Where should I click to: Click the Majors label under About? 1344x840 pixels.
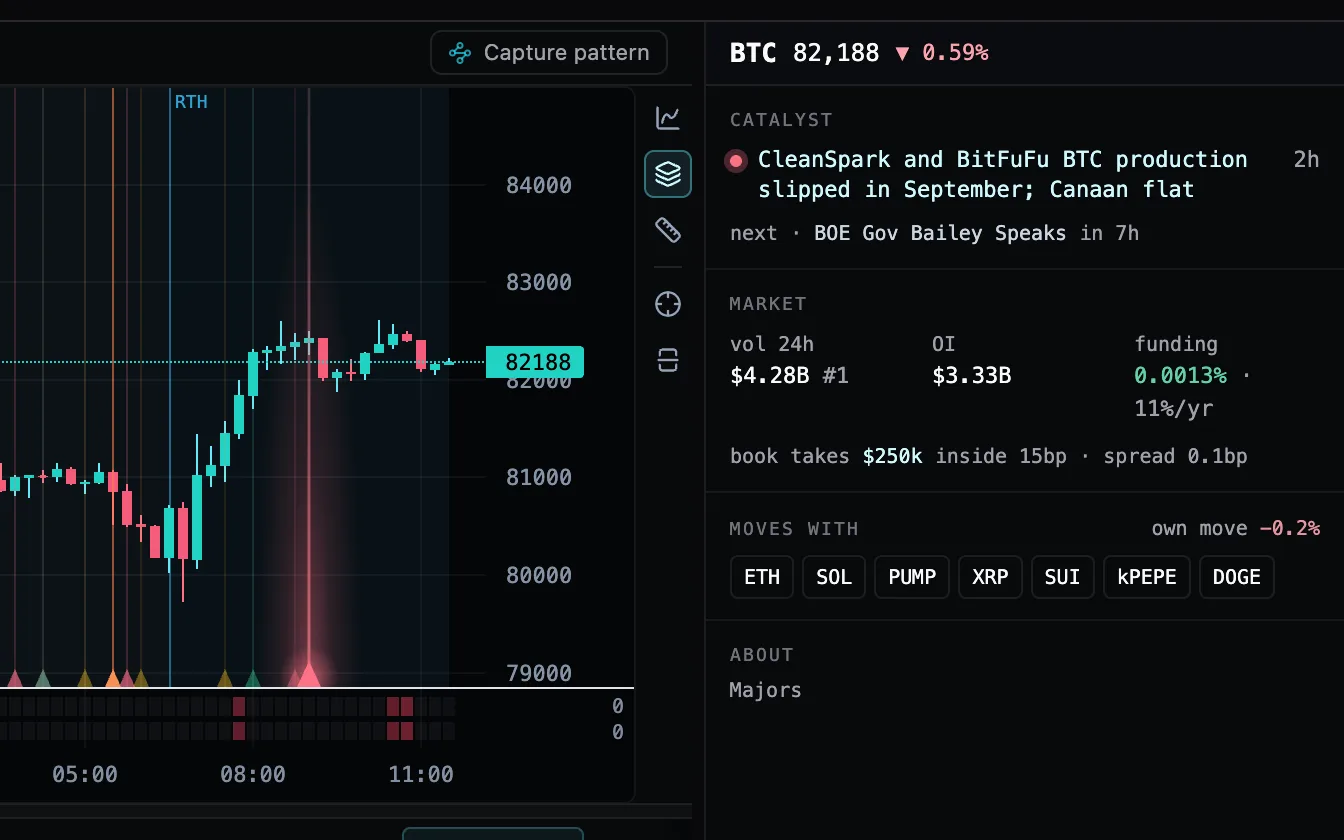(766, 690)
